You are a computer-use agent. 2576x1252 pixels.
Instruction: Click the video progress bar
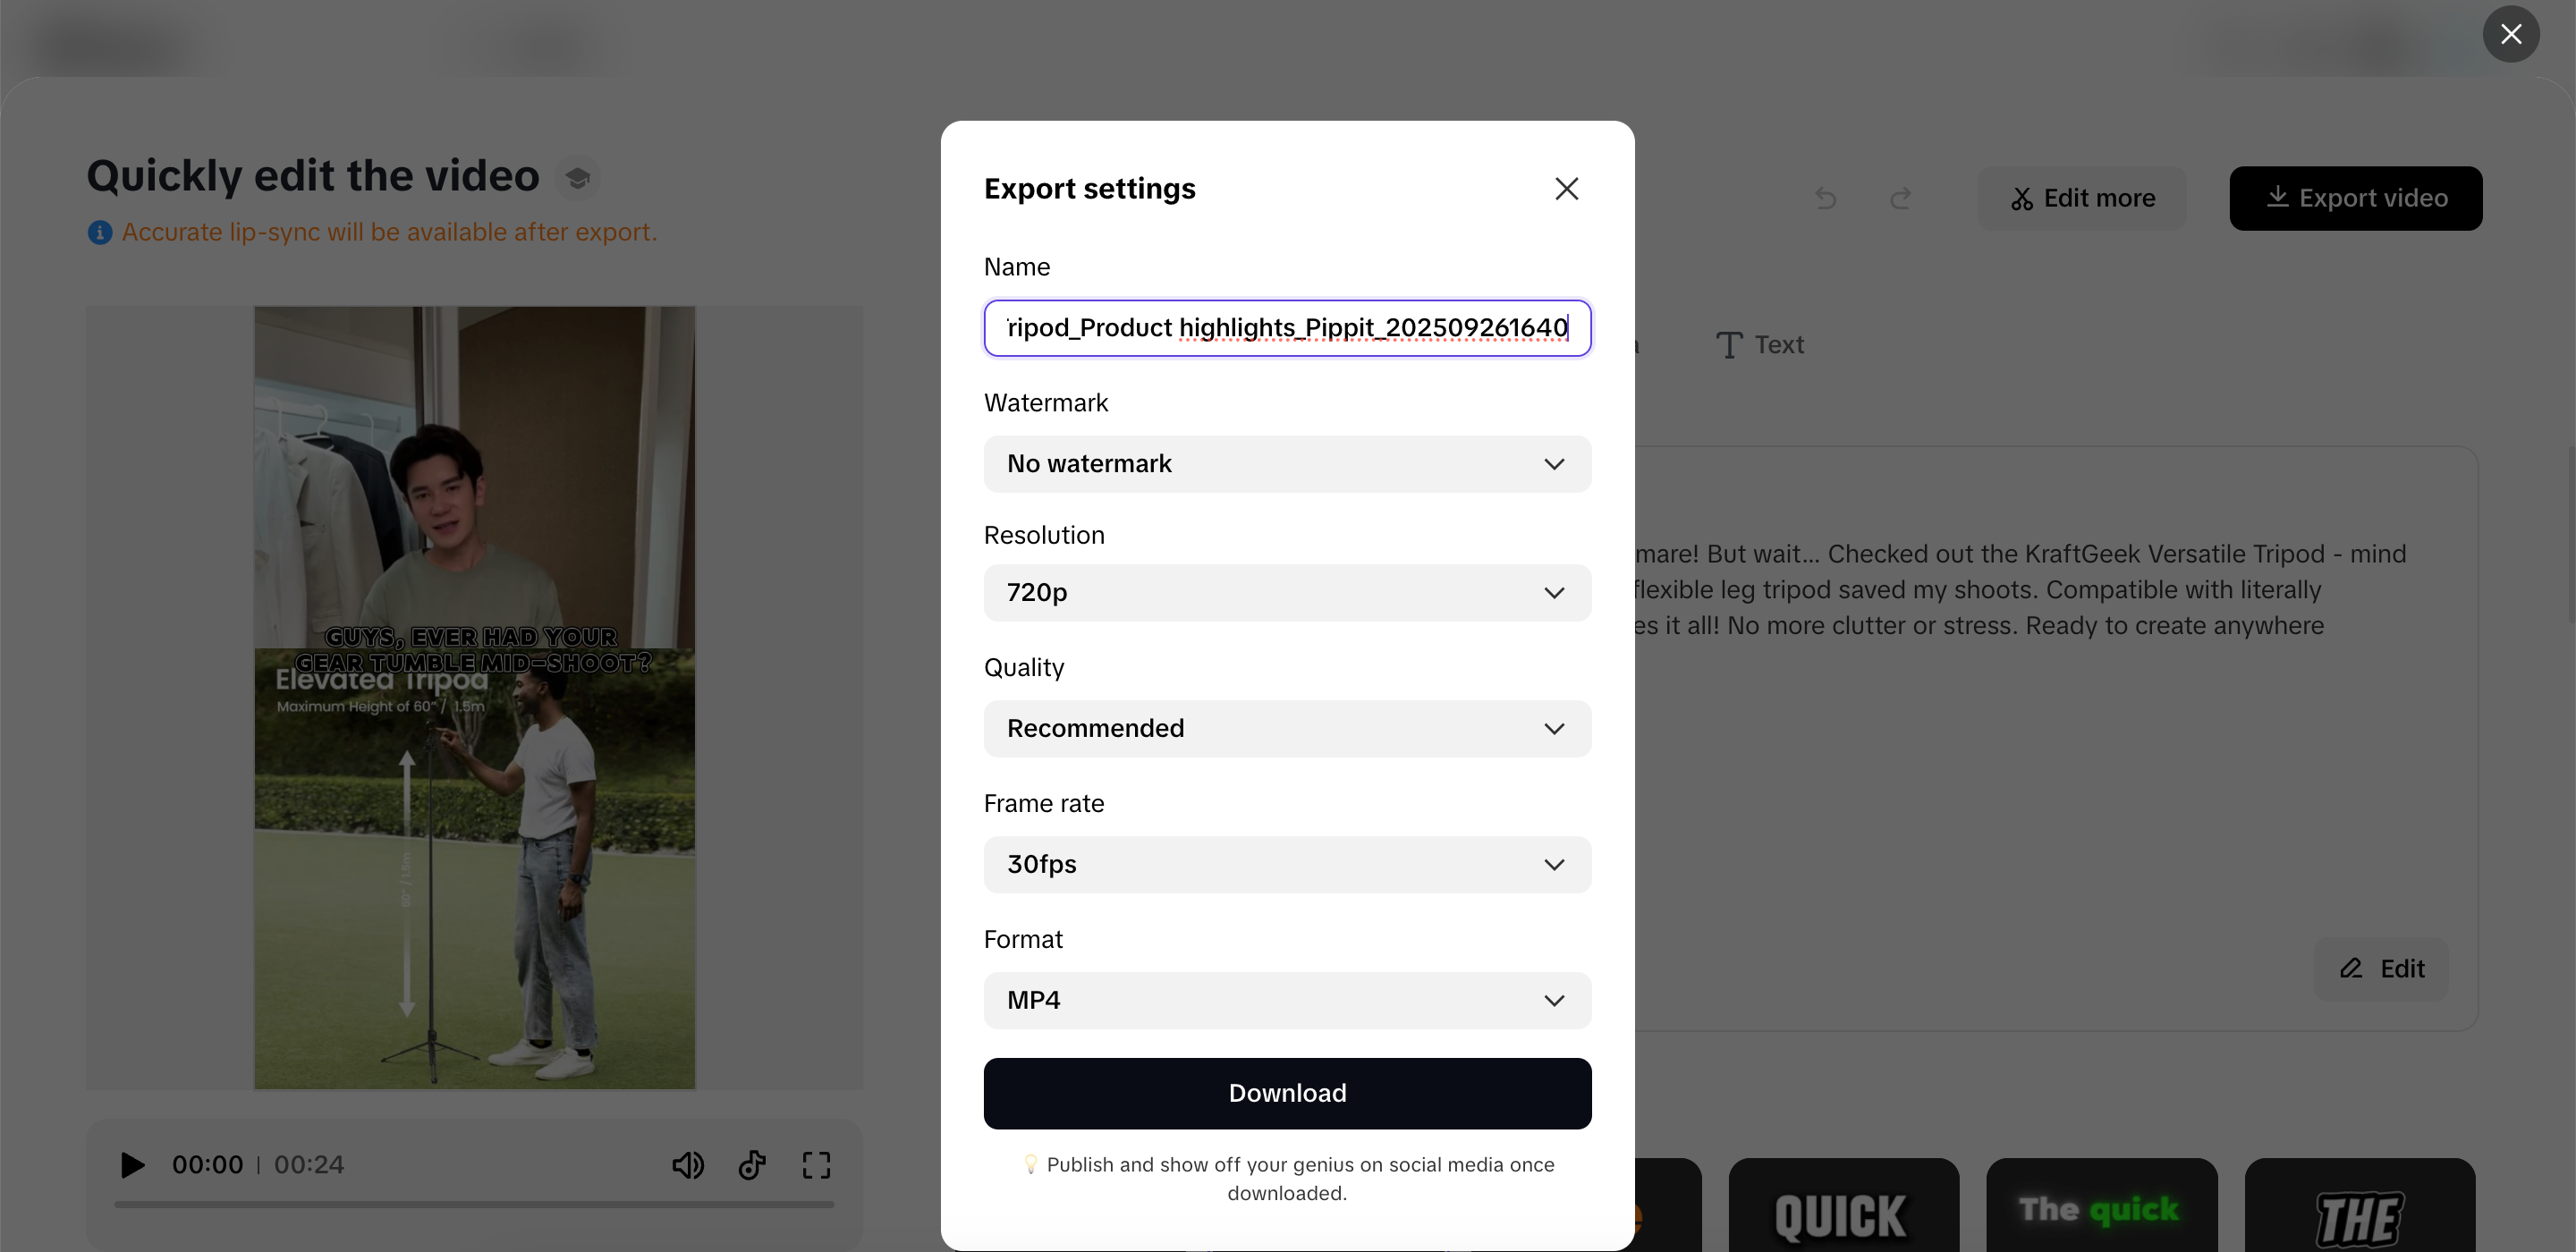tap(474, 1205)
